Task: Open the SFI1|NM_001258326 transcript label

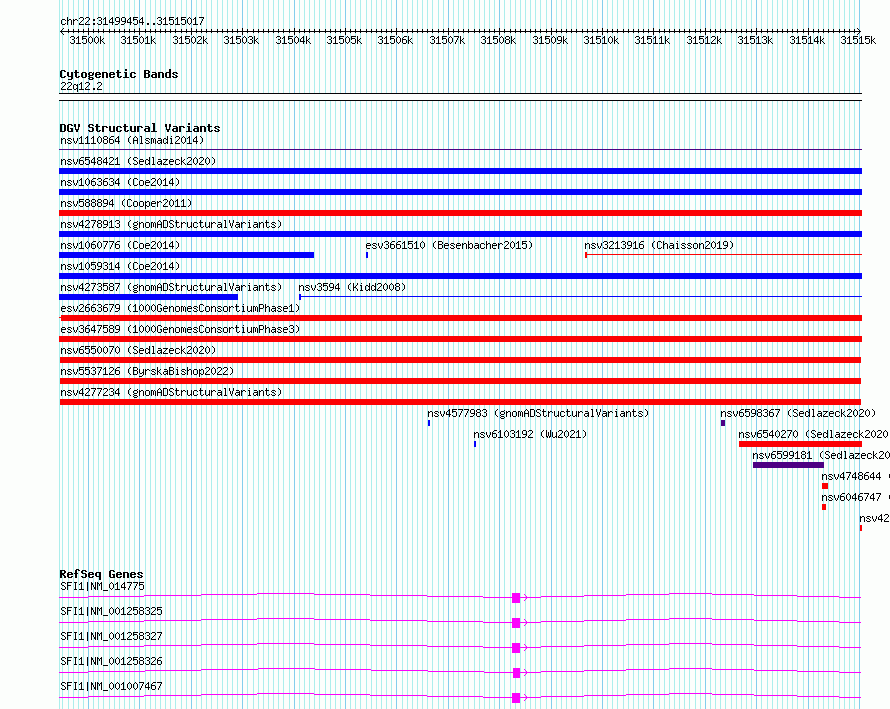Action: coord(111,661)
